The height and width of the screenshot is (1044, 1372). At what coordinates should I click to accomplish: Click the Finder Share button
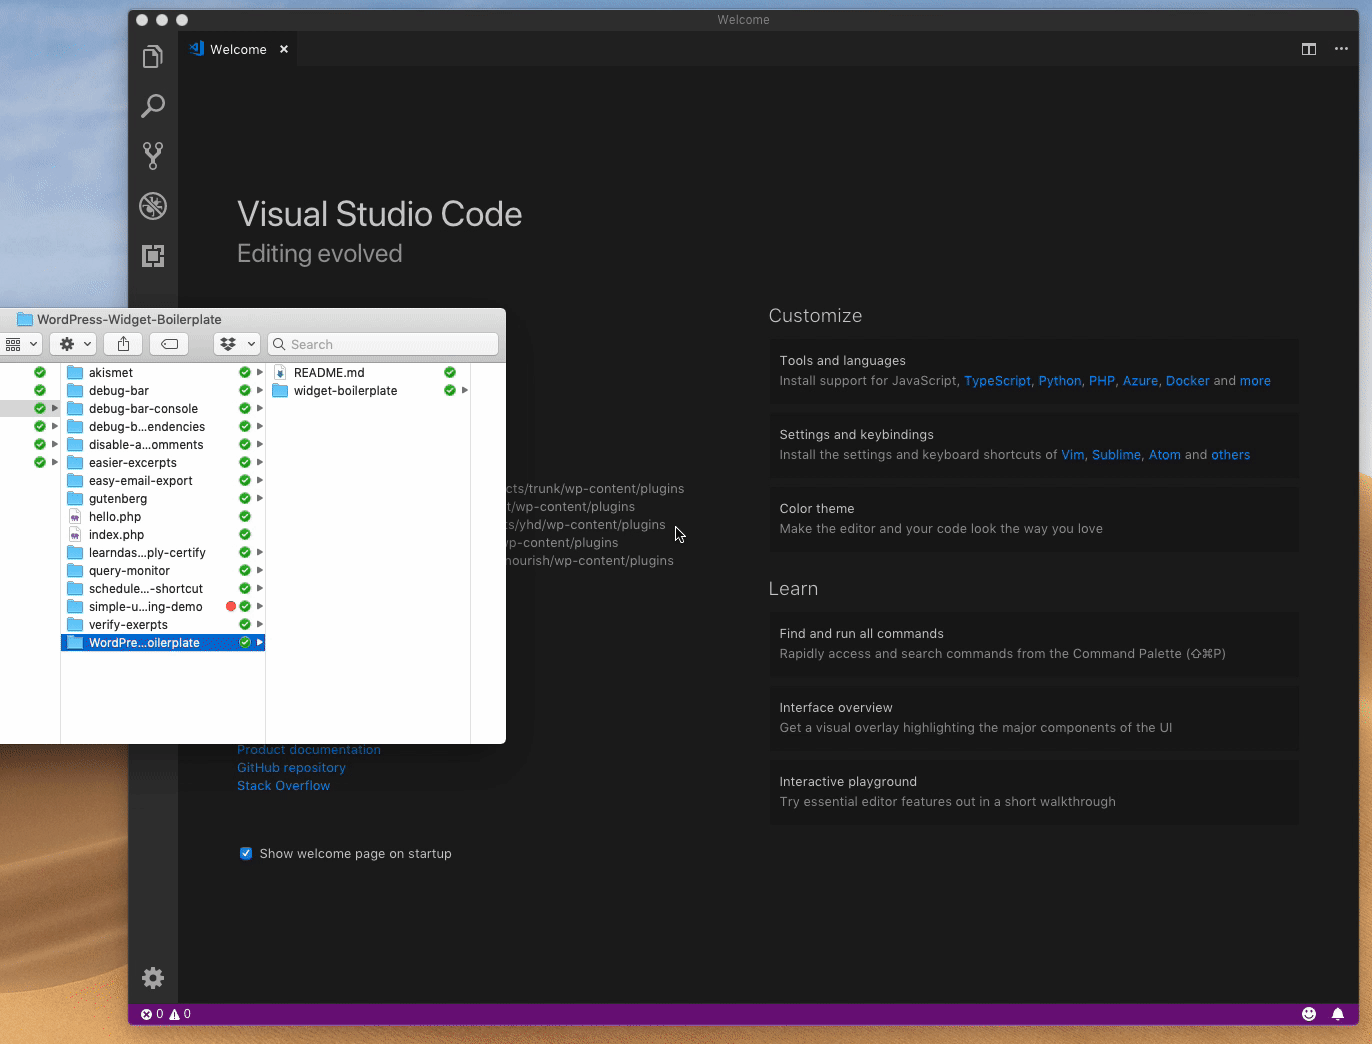tap(124, 344)
